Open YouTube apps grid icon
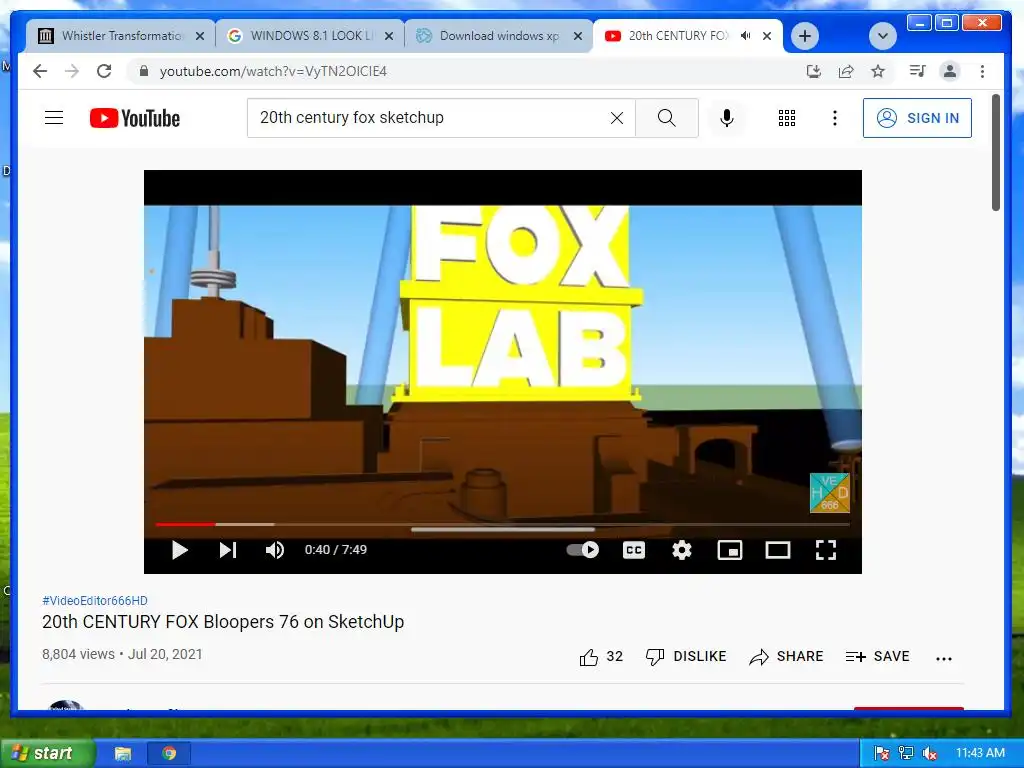 pyautogui.click(x=786, y=118)
